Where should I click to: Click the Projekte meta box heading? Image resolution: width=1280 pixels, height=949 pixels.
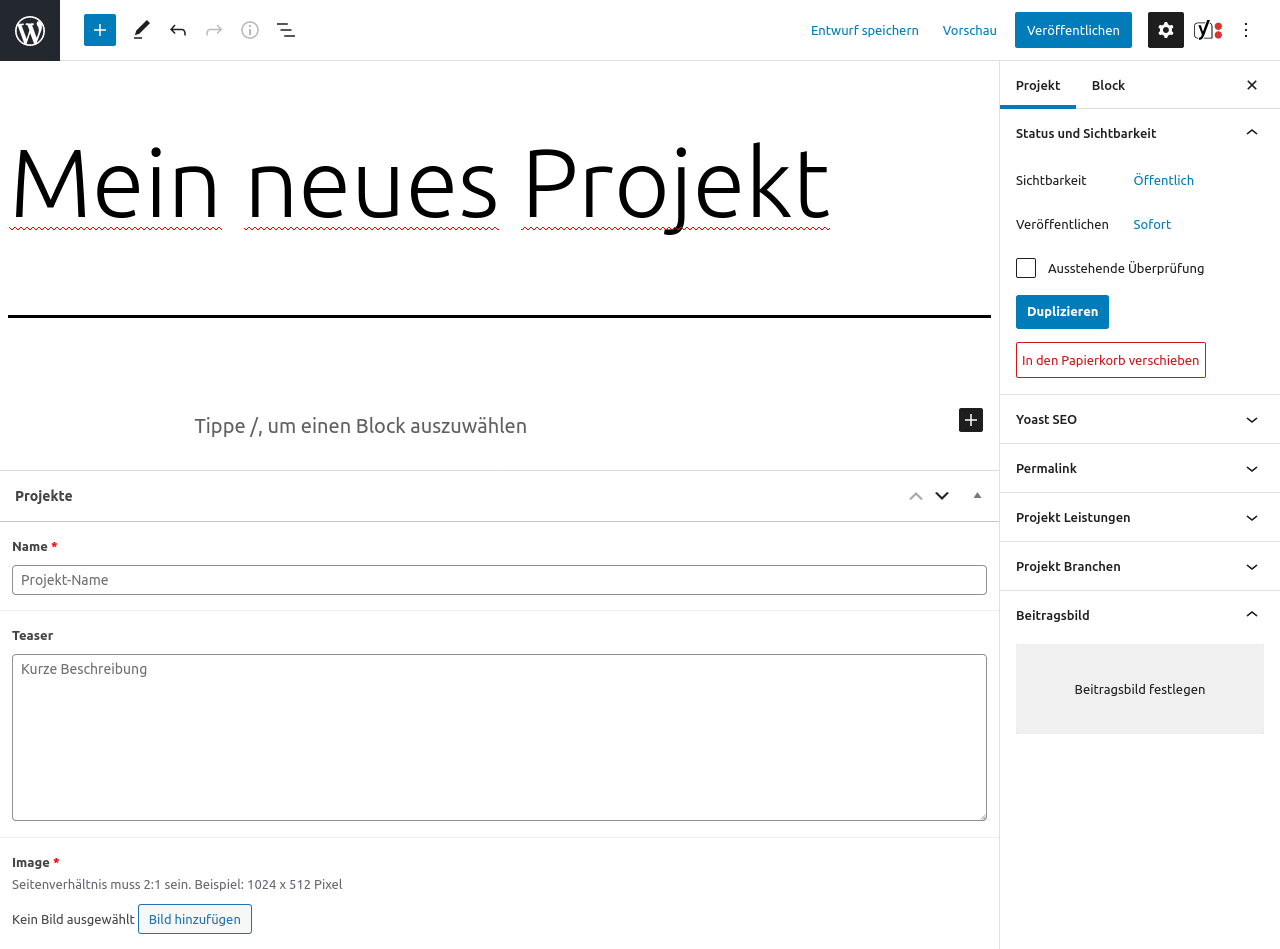(x=44, y=496)
